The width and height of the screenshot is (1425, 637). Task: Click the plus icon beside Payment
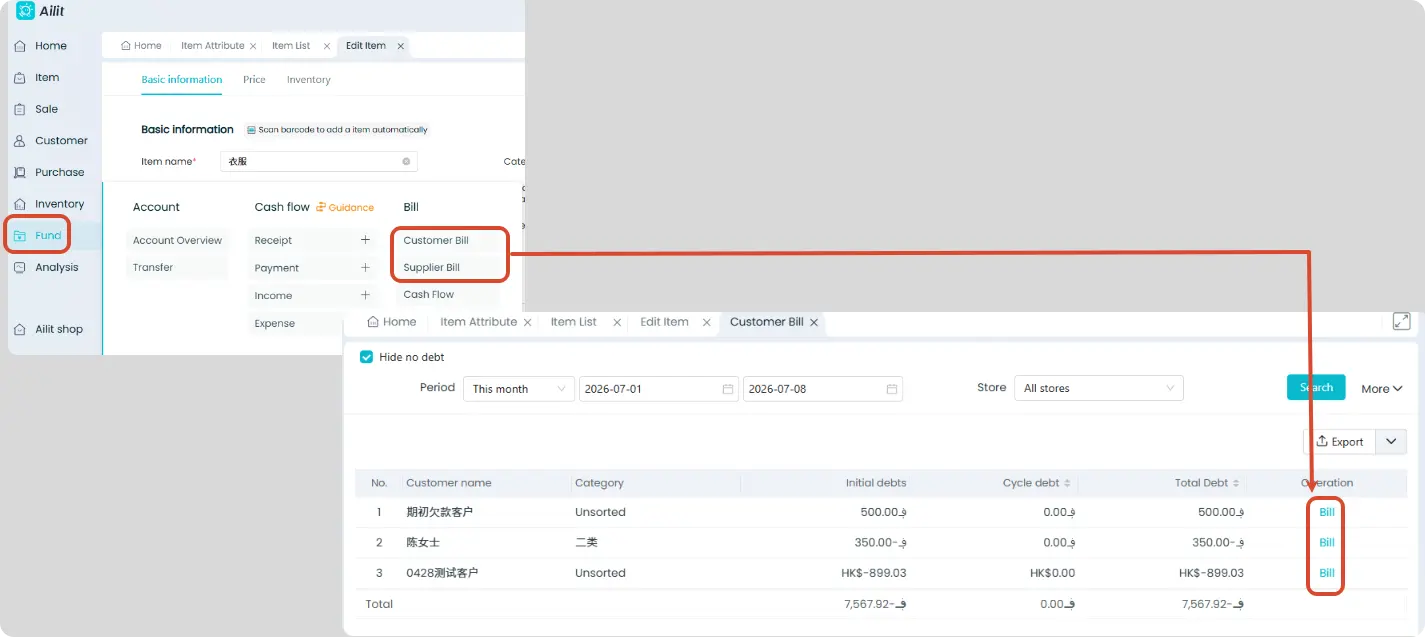365,268
